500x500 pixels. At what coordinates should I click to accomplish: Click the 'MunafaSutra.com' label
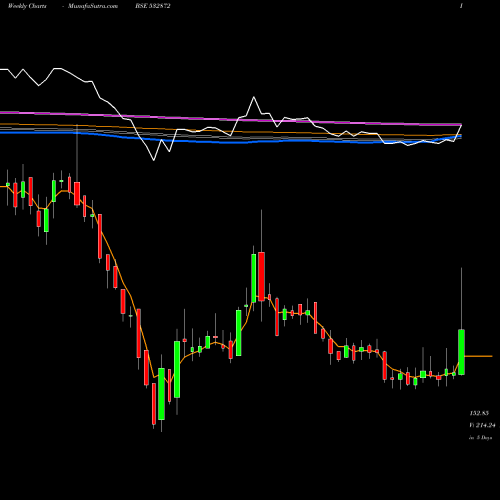point(93,6)
